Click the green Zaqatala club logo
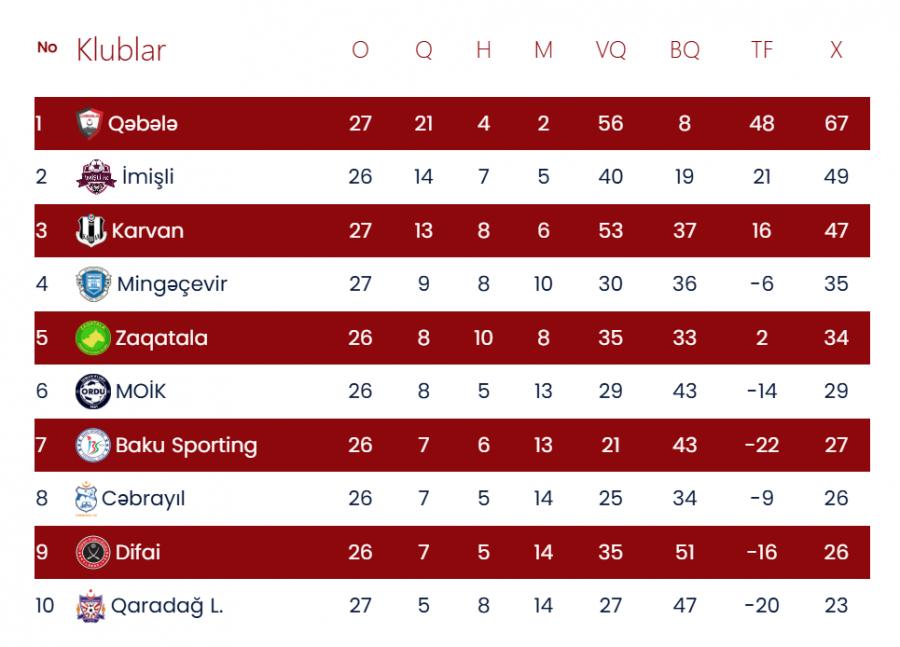The height and width of the screenshot is (647, 900). pos(93,338)
